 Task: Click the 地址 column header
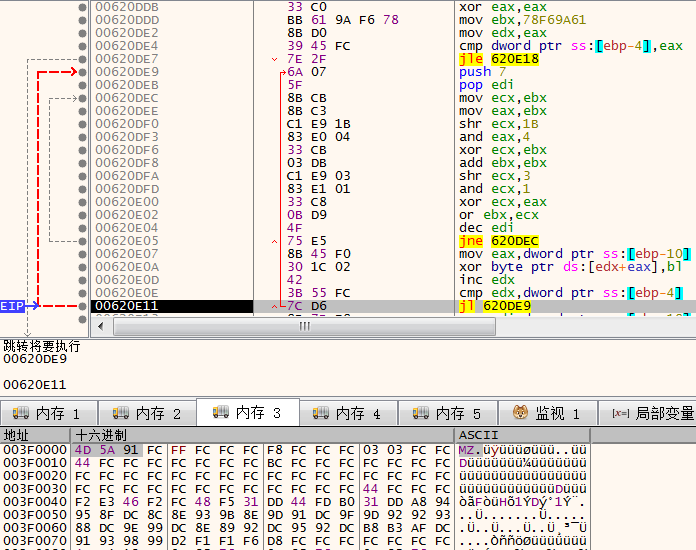[x=36, y=435]
